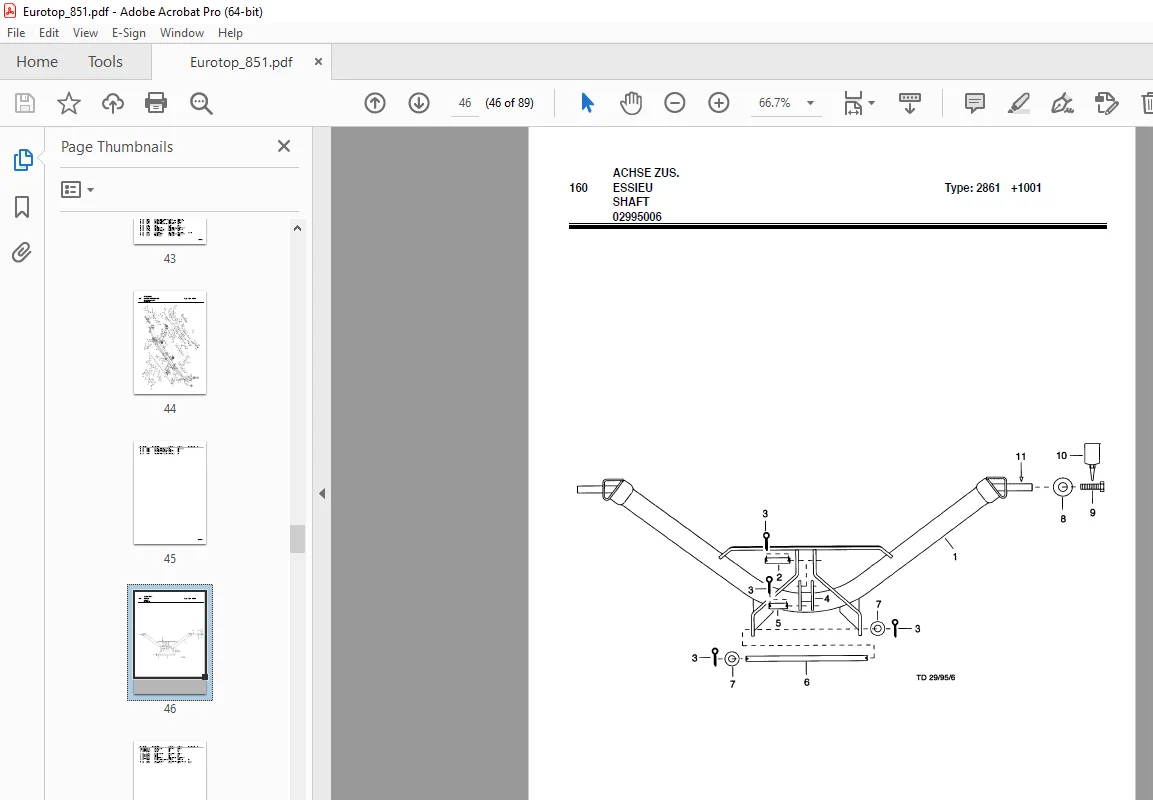The height and width of the screenshot is (800, 1153).
Task: Open the Edit menu
Action: point(49,33)
